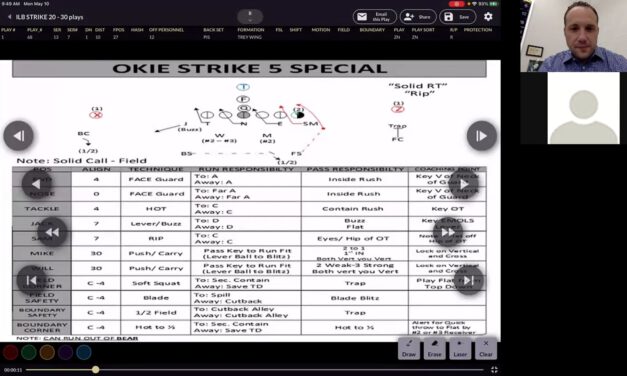Screen dimensions: 627x376
Task: Click the OFF PERSONNEL column header
Action: click(166, 30)
